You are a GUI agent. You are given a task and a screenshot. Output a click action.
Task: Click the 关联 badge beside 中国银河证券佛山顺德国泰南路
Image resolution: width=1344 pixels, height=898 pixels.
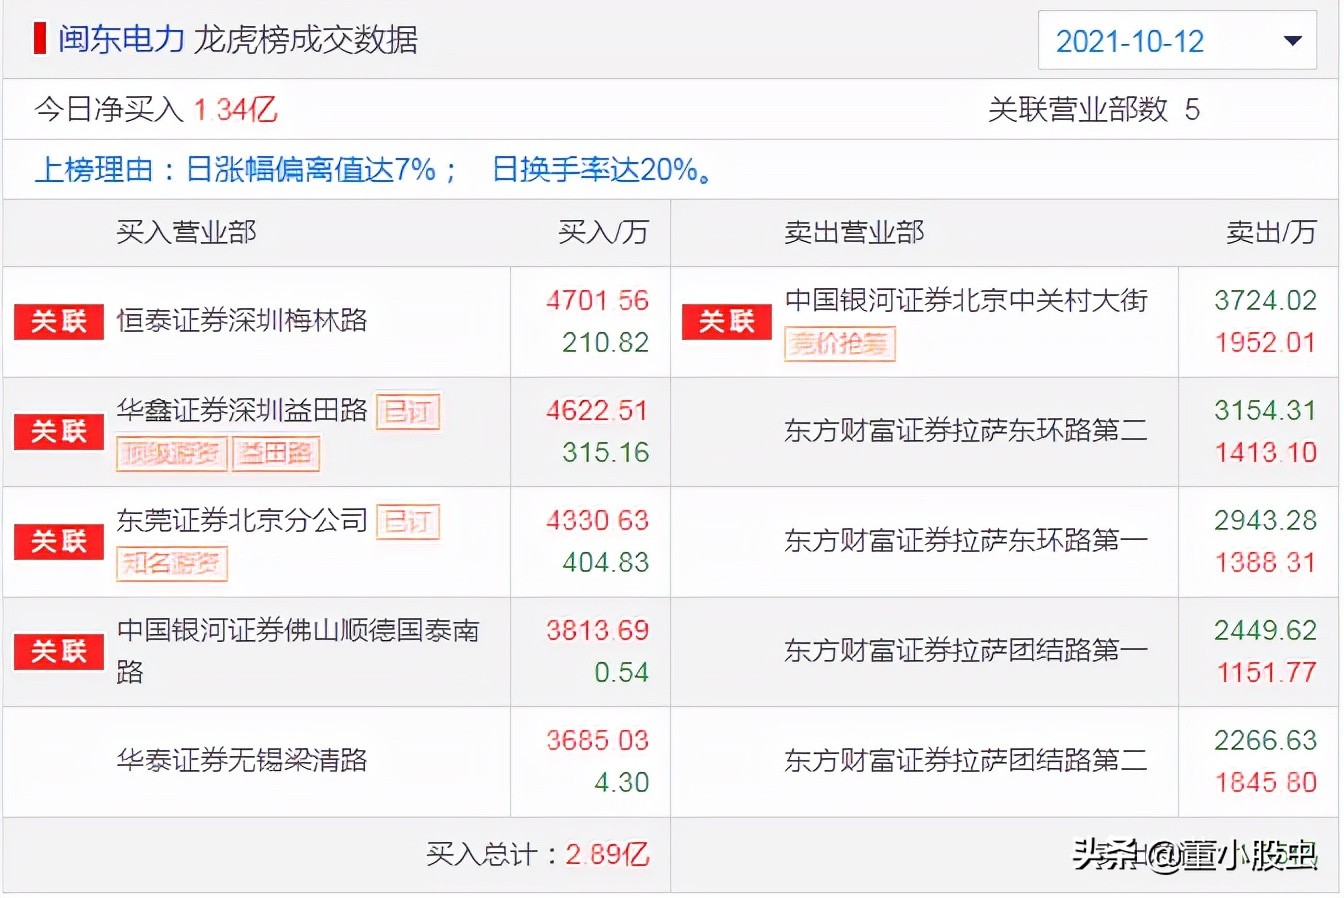(x=59, y=652)
